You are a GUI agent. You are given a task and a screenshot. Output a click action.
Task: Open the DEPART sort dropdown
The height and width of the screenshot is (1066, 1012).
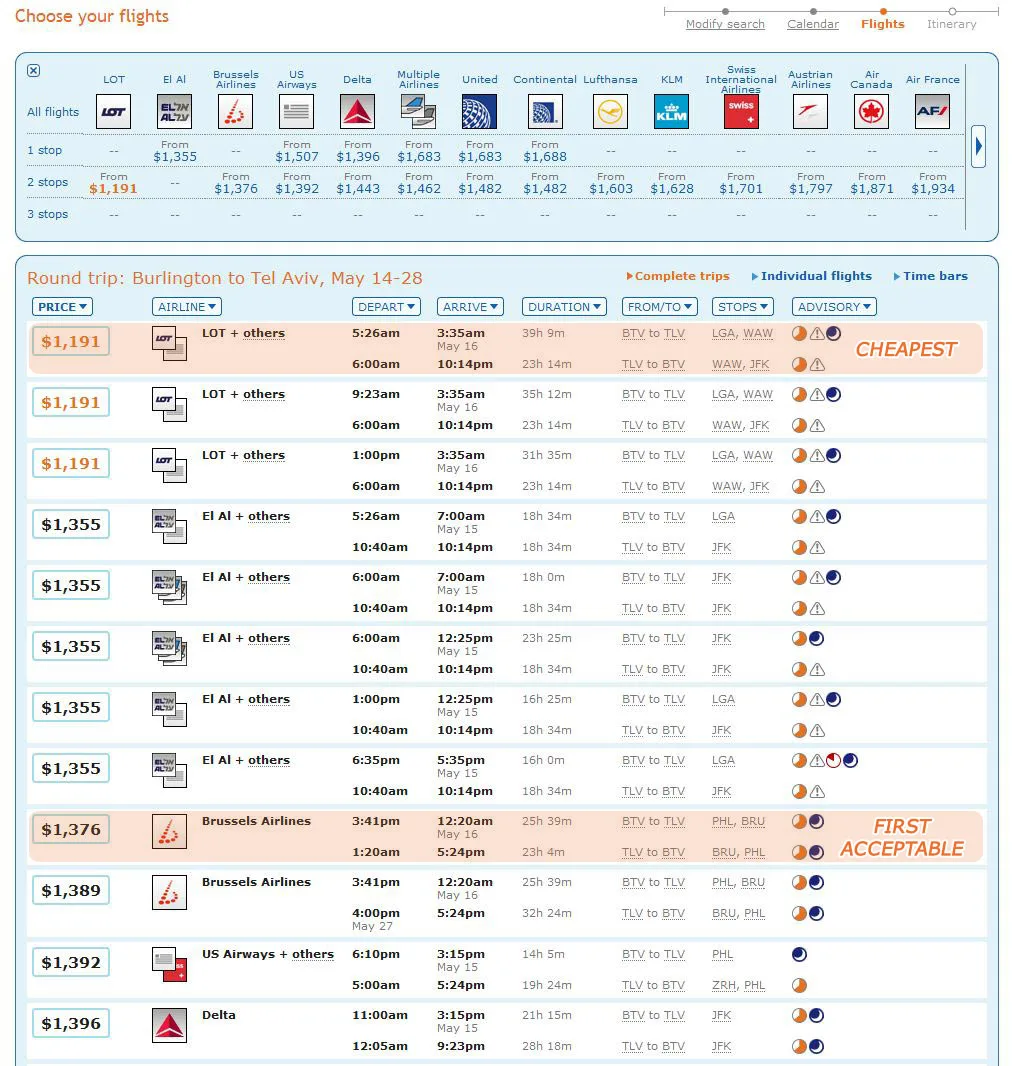click(386, 307)
